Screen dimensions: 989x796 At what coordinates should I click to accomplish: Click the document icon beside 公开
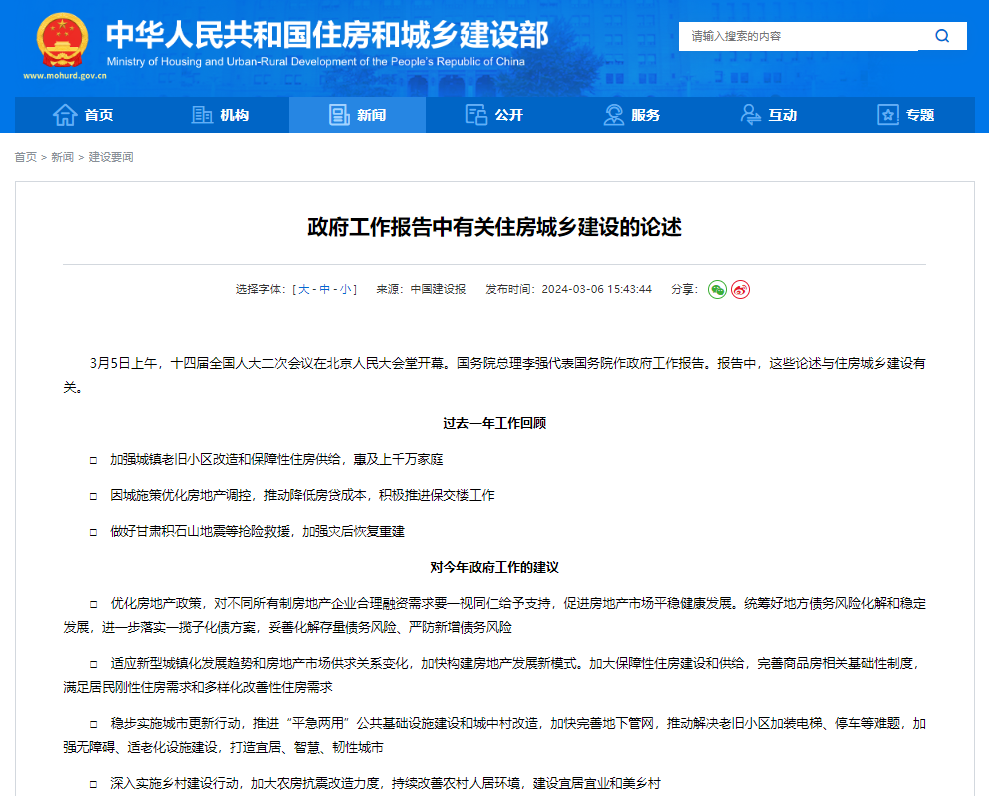point(477,114)
